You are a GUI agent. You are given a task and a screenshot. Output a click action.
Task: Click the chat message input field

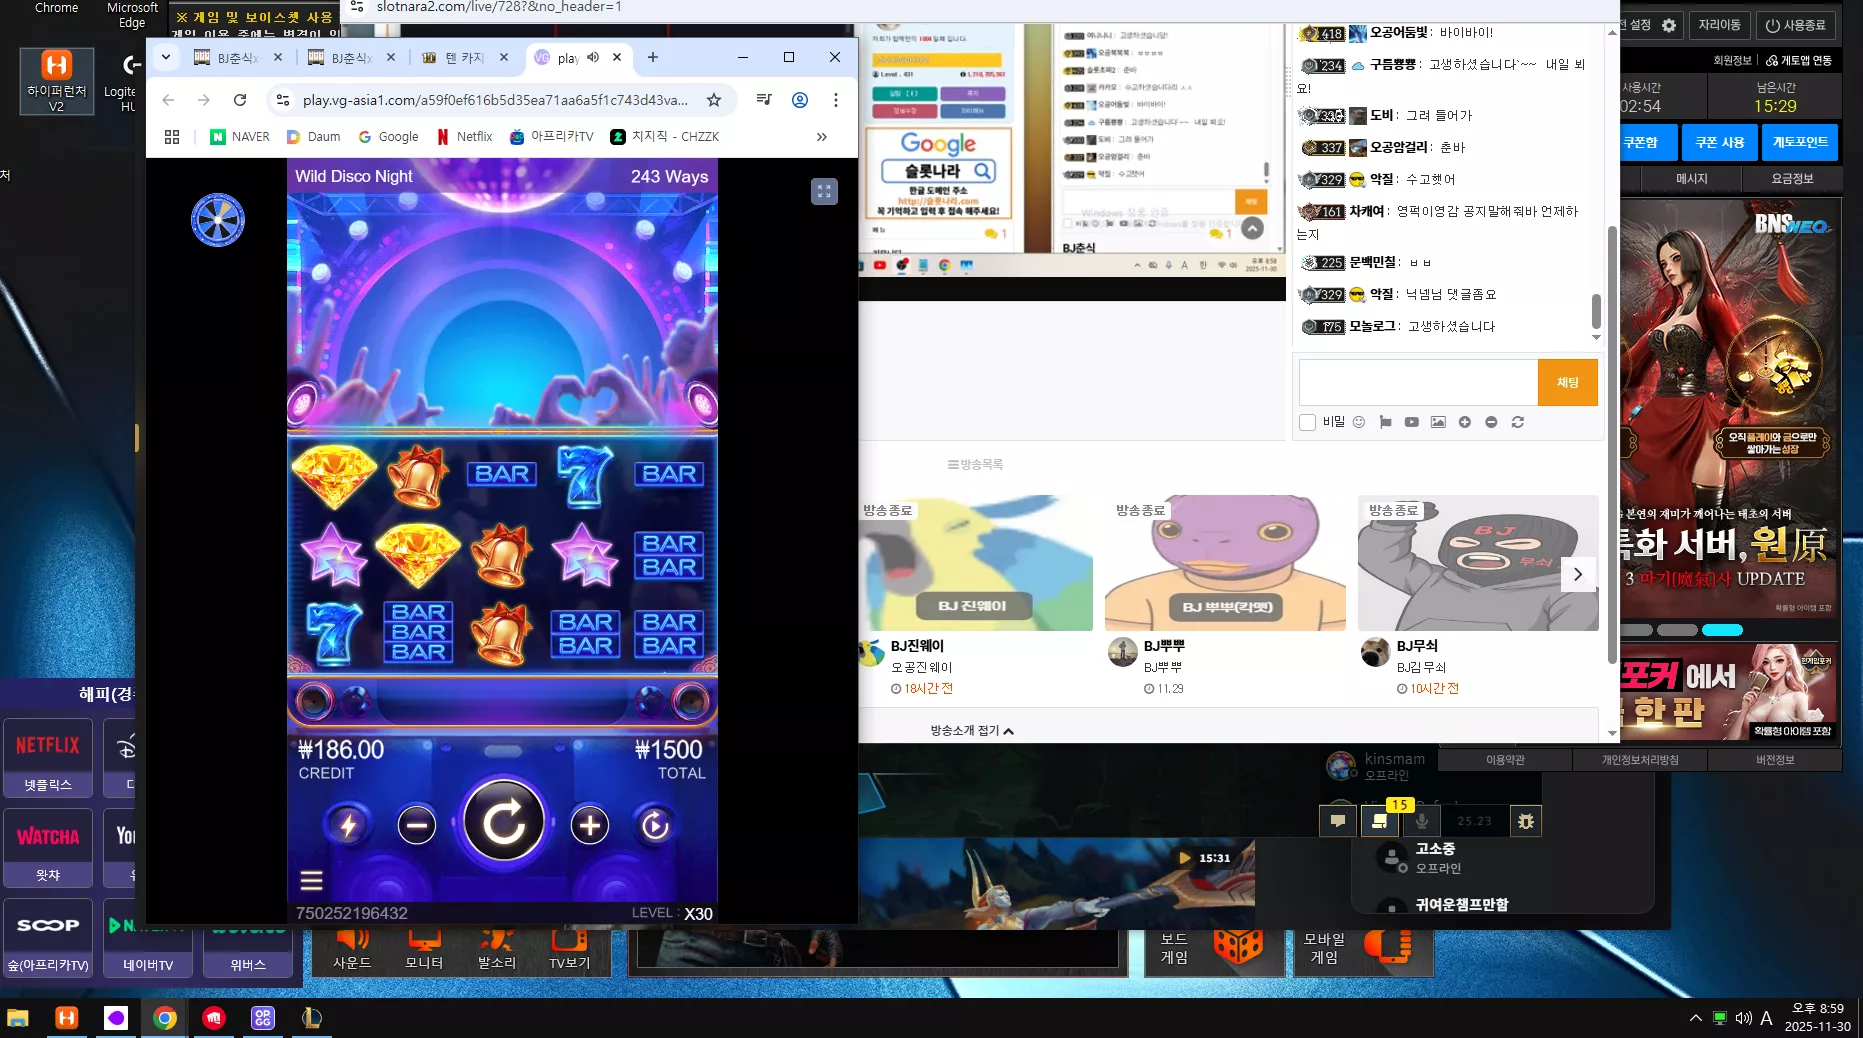1418,382
